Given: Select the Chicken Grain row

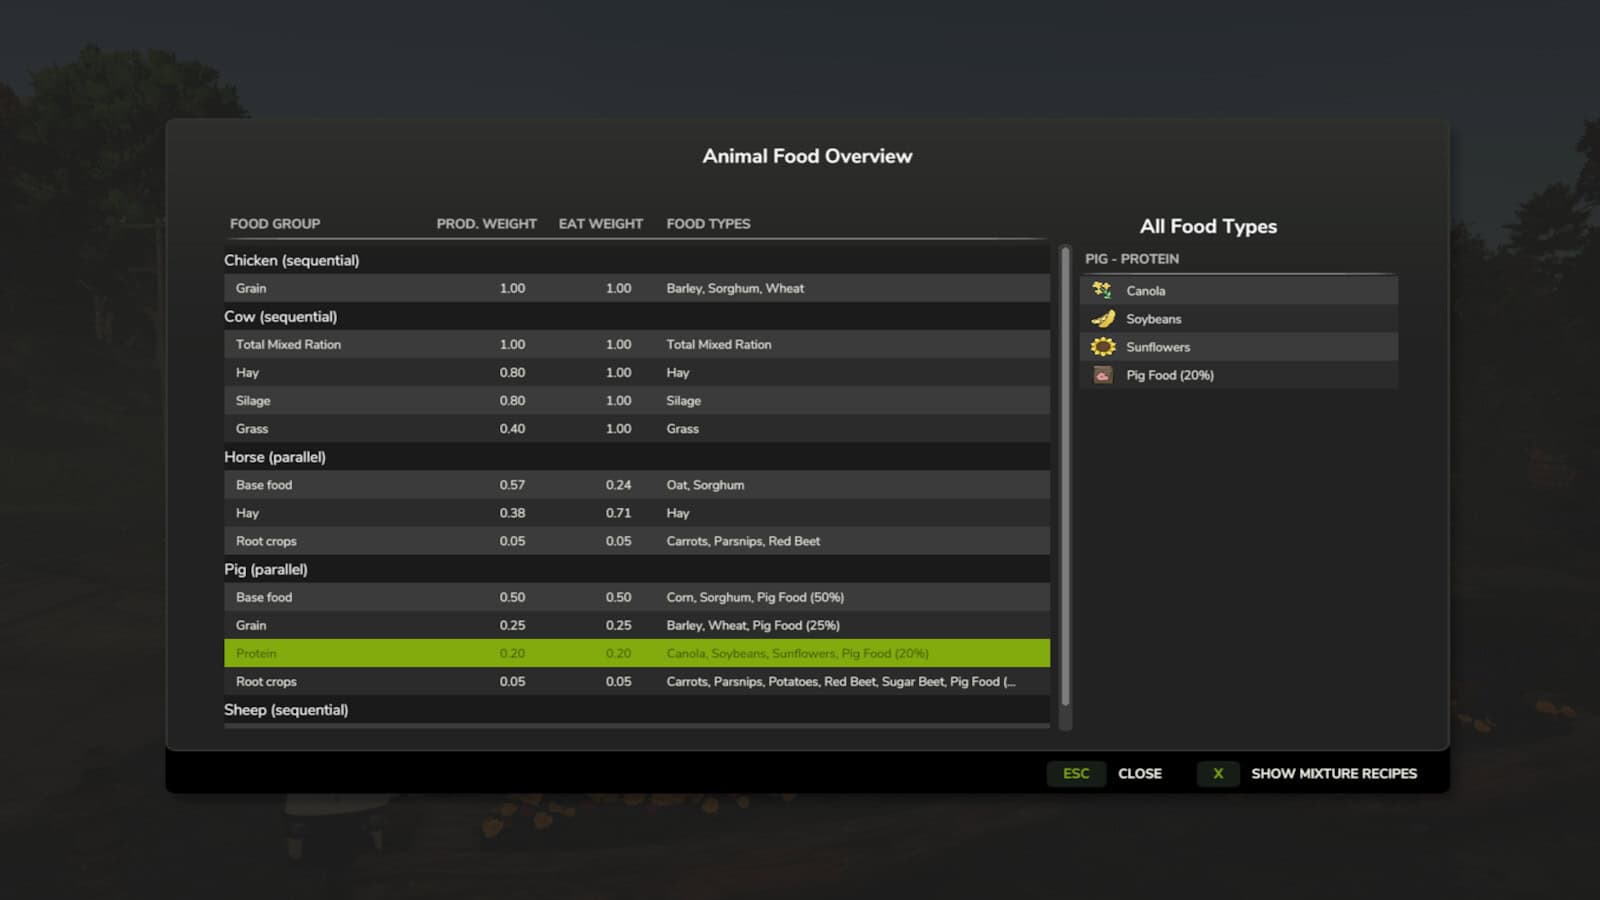Looking at the screenshot, I should [x=636, y=288].
